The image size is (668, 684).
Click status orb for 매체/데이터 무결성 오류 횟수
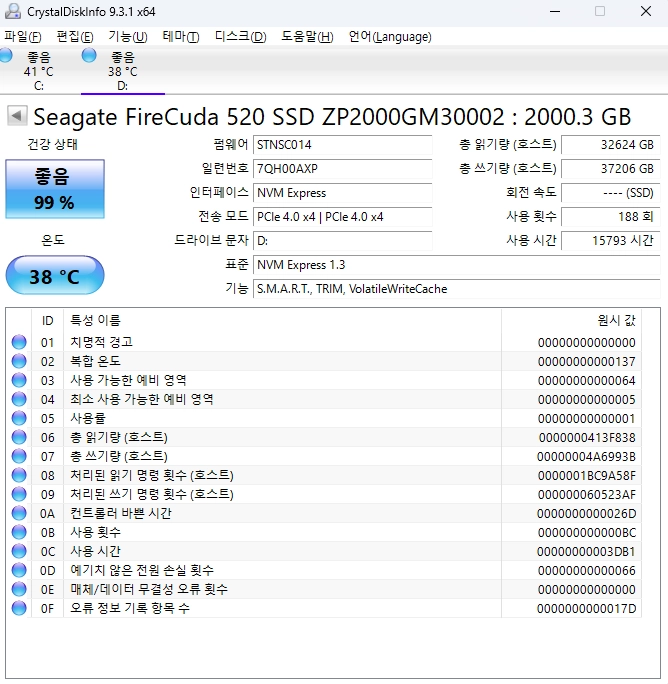pos(19,589)
